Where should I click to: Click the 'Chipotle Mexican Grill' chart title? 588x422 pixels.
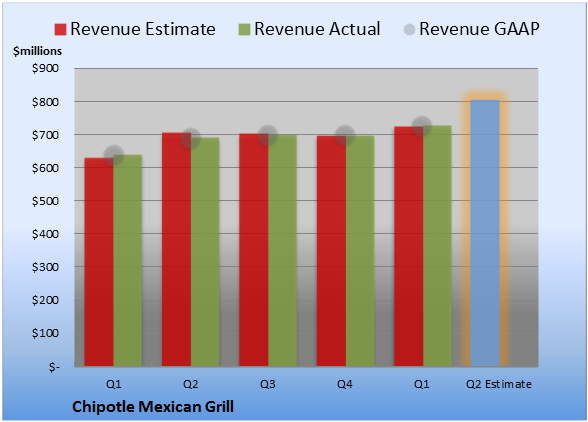[x=153, y=407]
